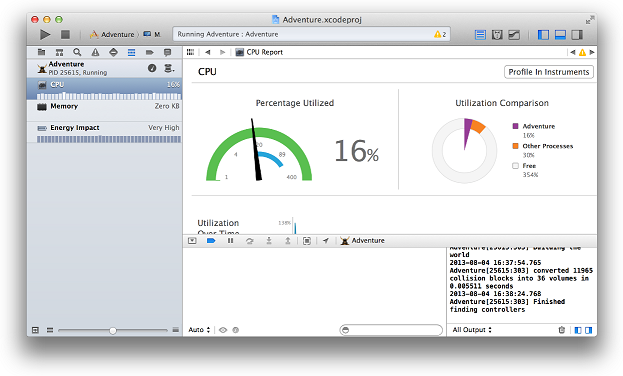Go forward in editor history
The image size is (623, 376).
tap(222, 52)
